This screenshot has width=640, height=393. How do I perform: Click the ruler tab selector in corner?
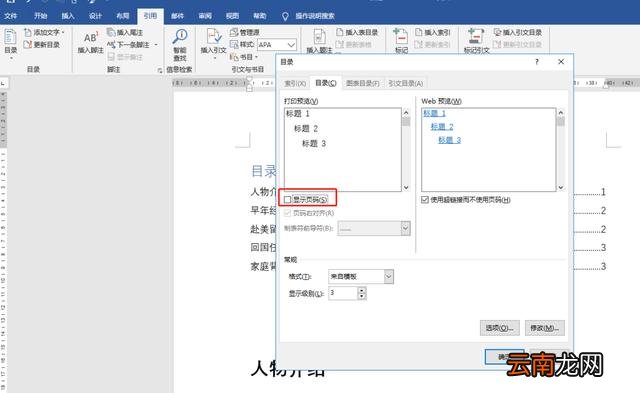3,83
